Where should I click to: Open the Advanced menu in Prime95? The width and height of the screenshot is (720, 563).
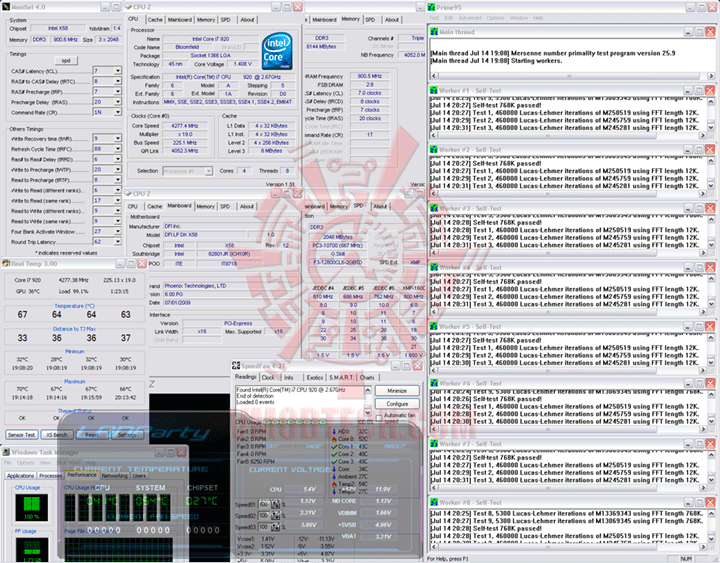(x=469, y=18)
